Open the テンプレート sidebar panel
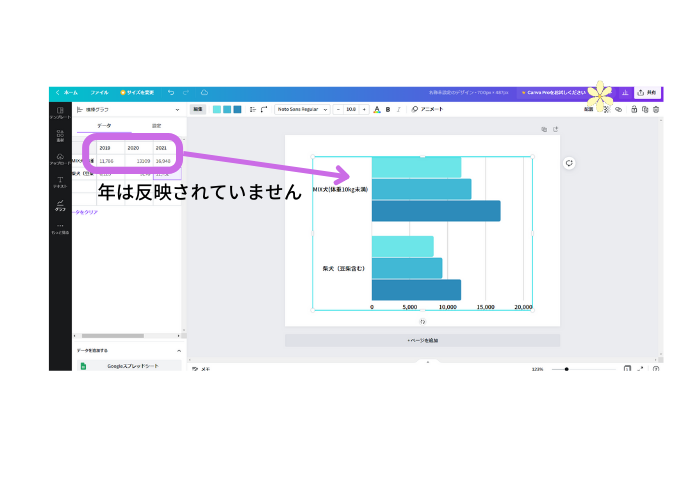This screenshot has height=487, width=700. 60,112
